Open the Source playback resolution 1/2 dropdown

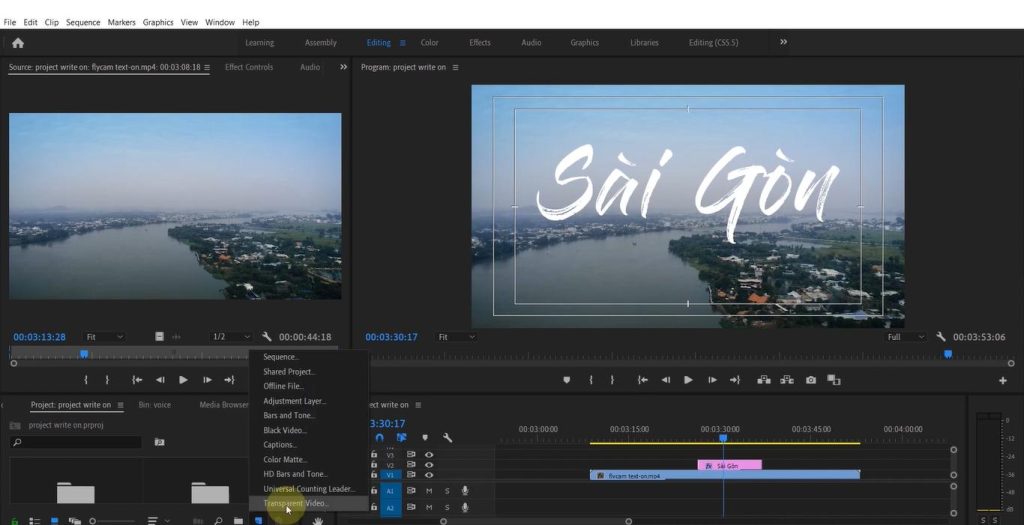click(x=231, y=337)
